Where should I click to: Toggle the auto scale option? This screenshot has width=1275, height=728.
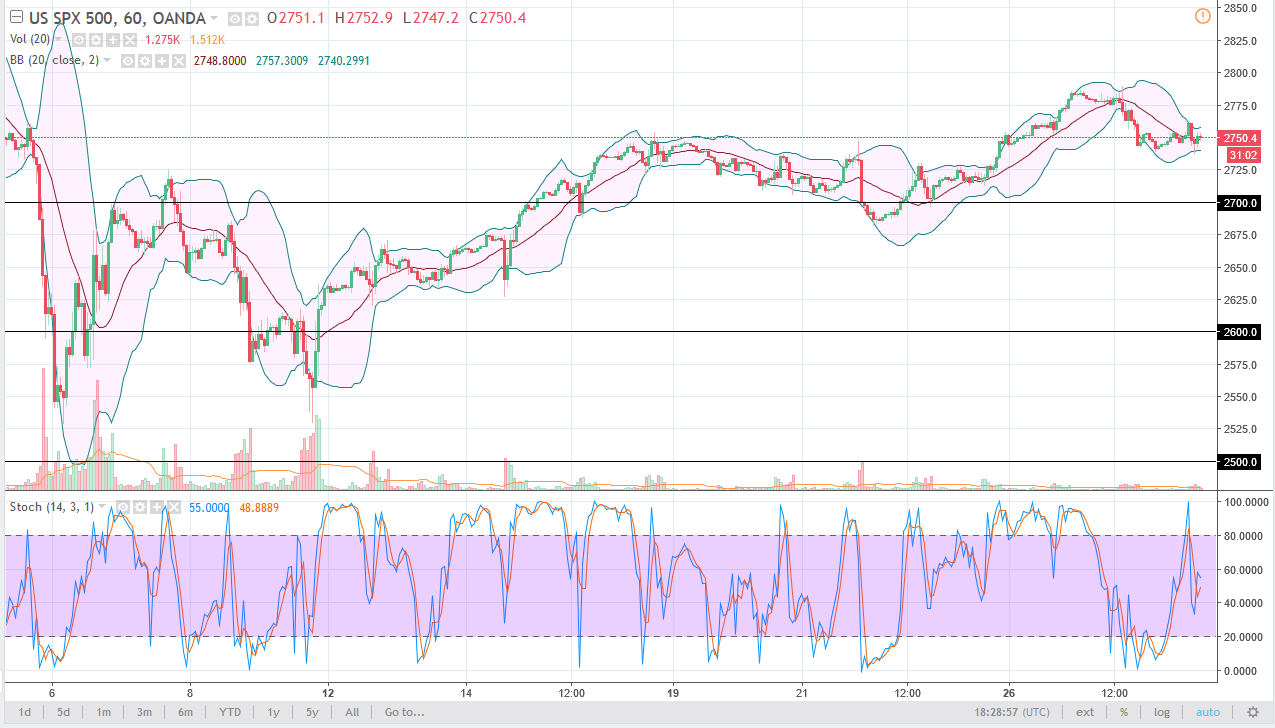pos(1207,712)
